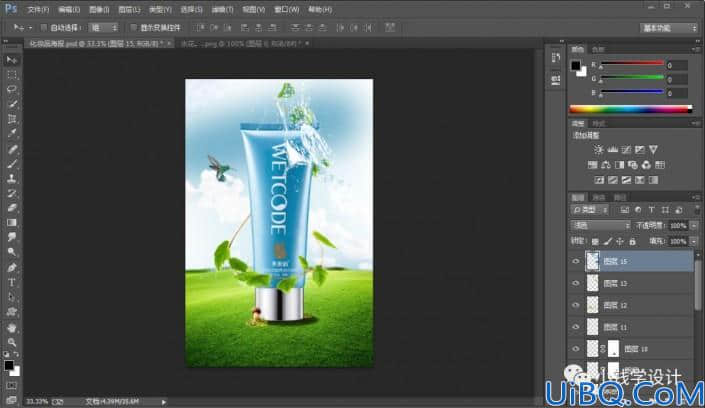The height and width of the screenshot is (408, 705).
Task: Select the Rectangular Marquee tool
Action: pyautogui.click(x=12, y=75)
